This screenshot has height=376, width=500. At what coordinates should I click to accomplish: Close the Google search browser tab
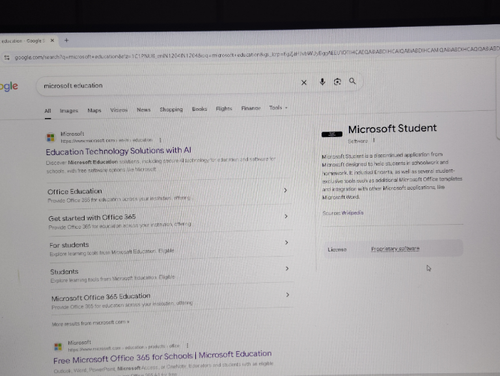[52, 41]
